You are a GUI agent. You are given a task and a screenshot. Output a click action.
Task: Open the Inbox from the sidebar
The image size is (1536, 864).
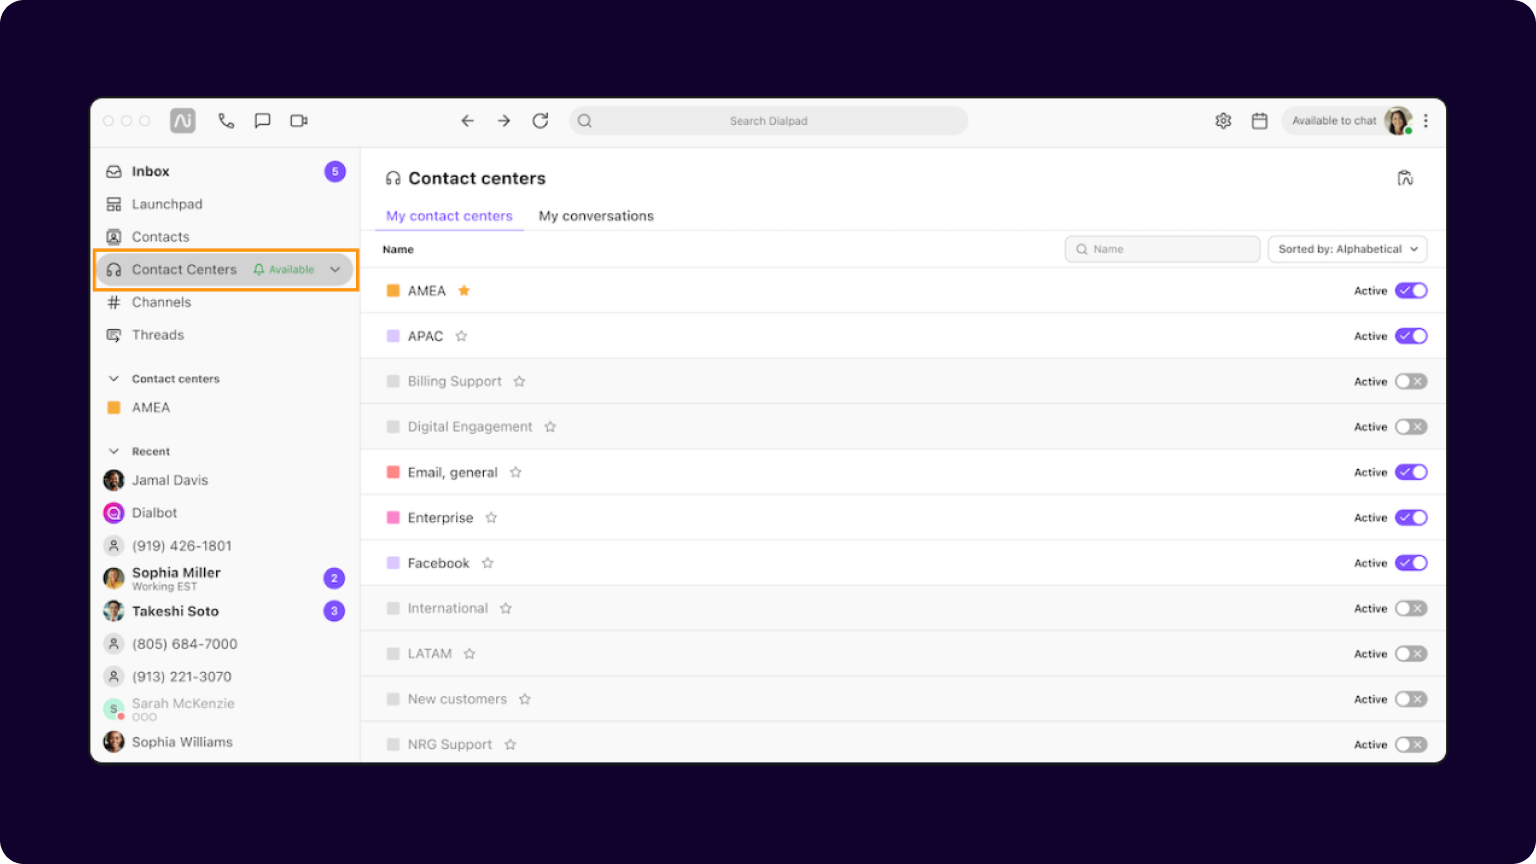pos(151,171)
